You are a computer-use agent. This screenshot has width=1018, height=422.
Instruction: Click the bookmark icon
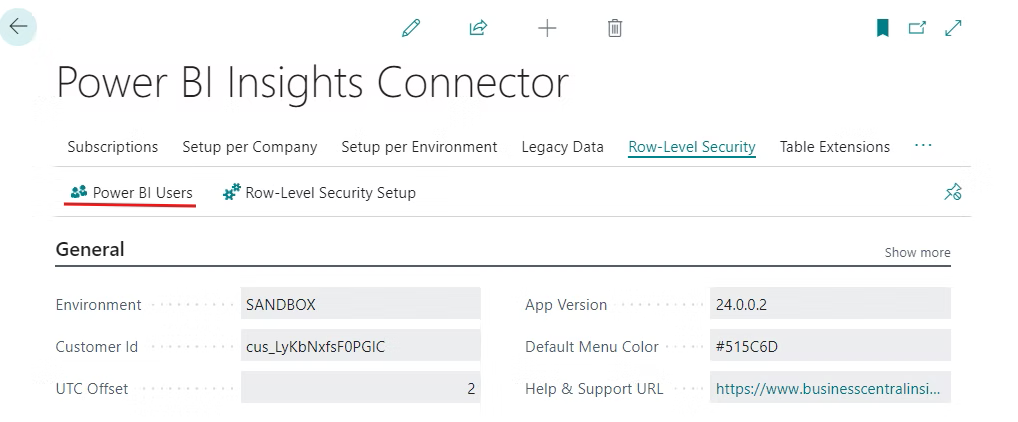pyautogui.click(x=882, y=28)
